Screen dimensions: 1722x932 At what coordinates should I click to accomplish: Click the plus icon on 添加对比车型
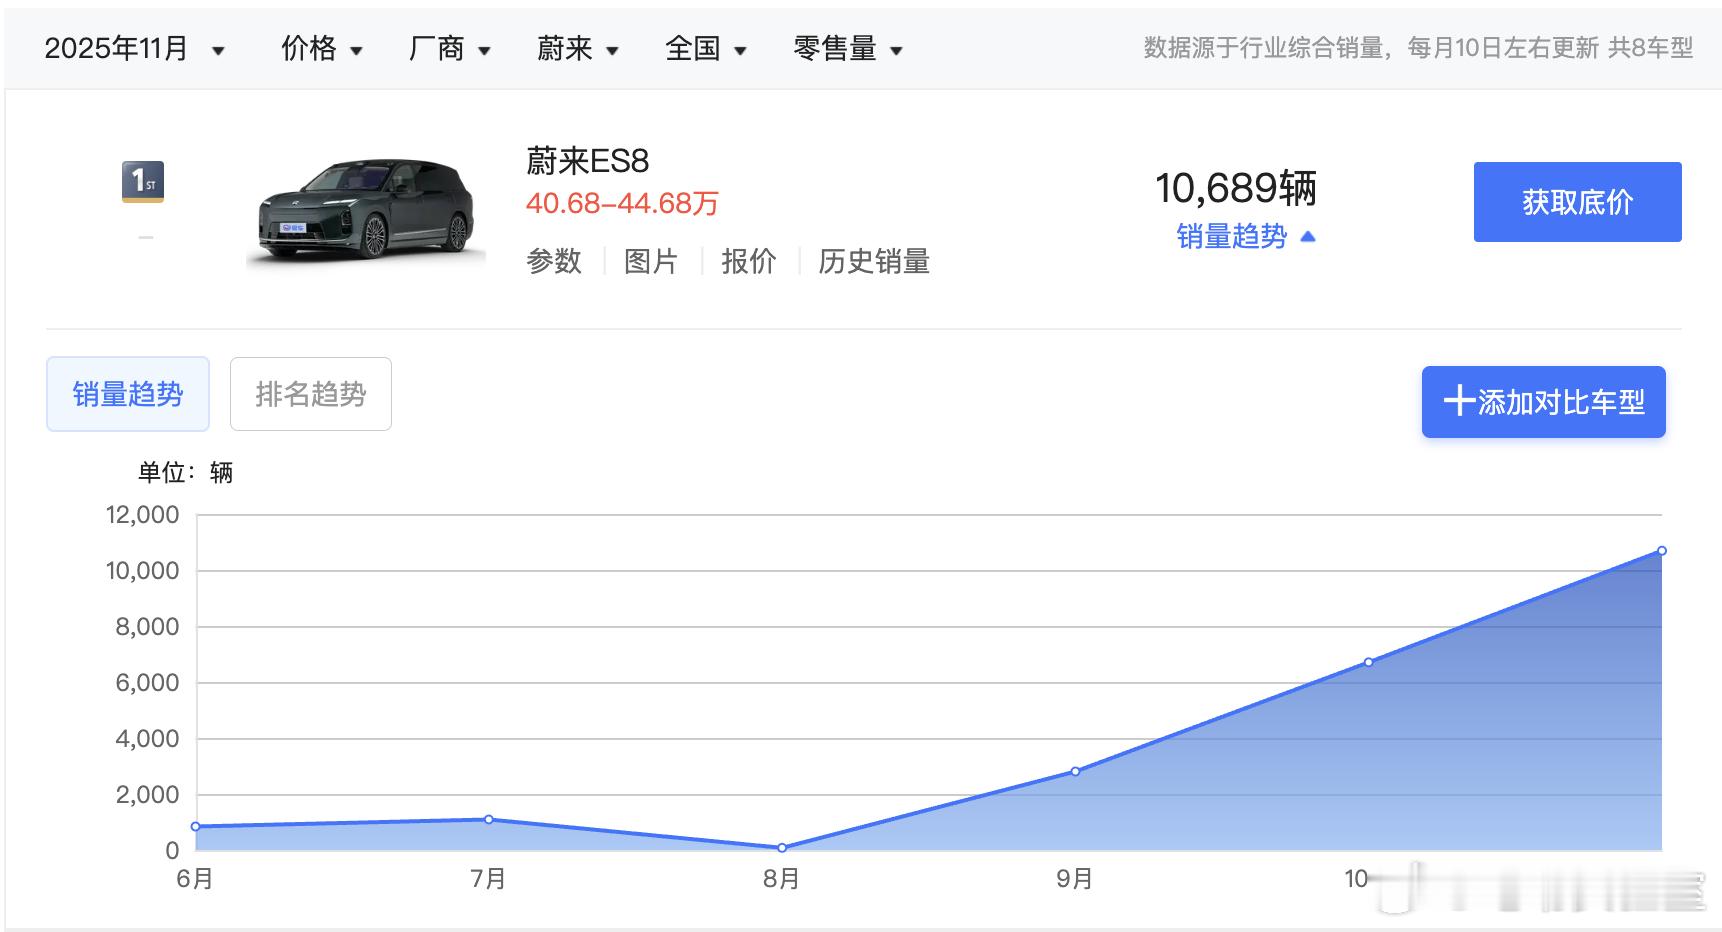point(1460,402)
